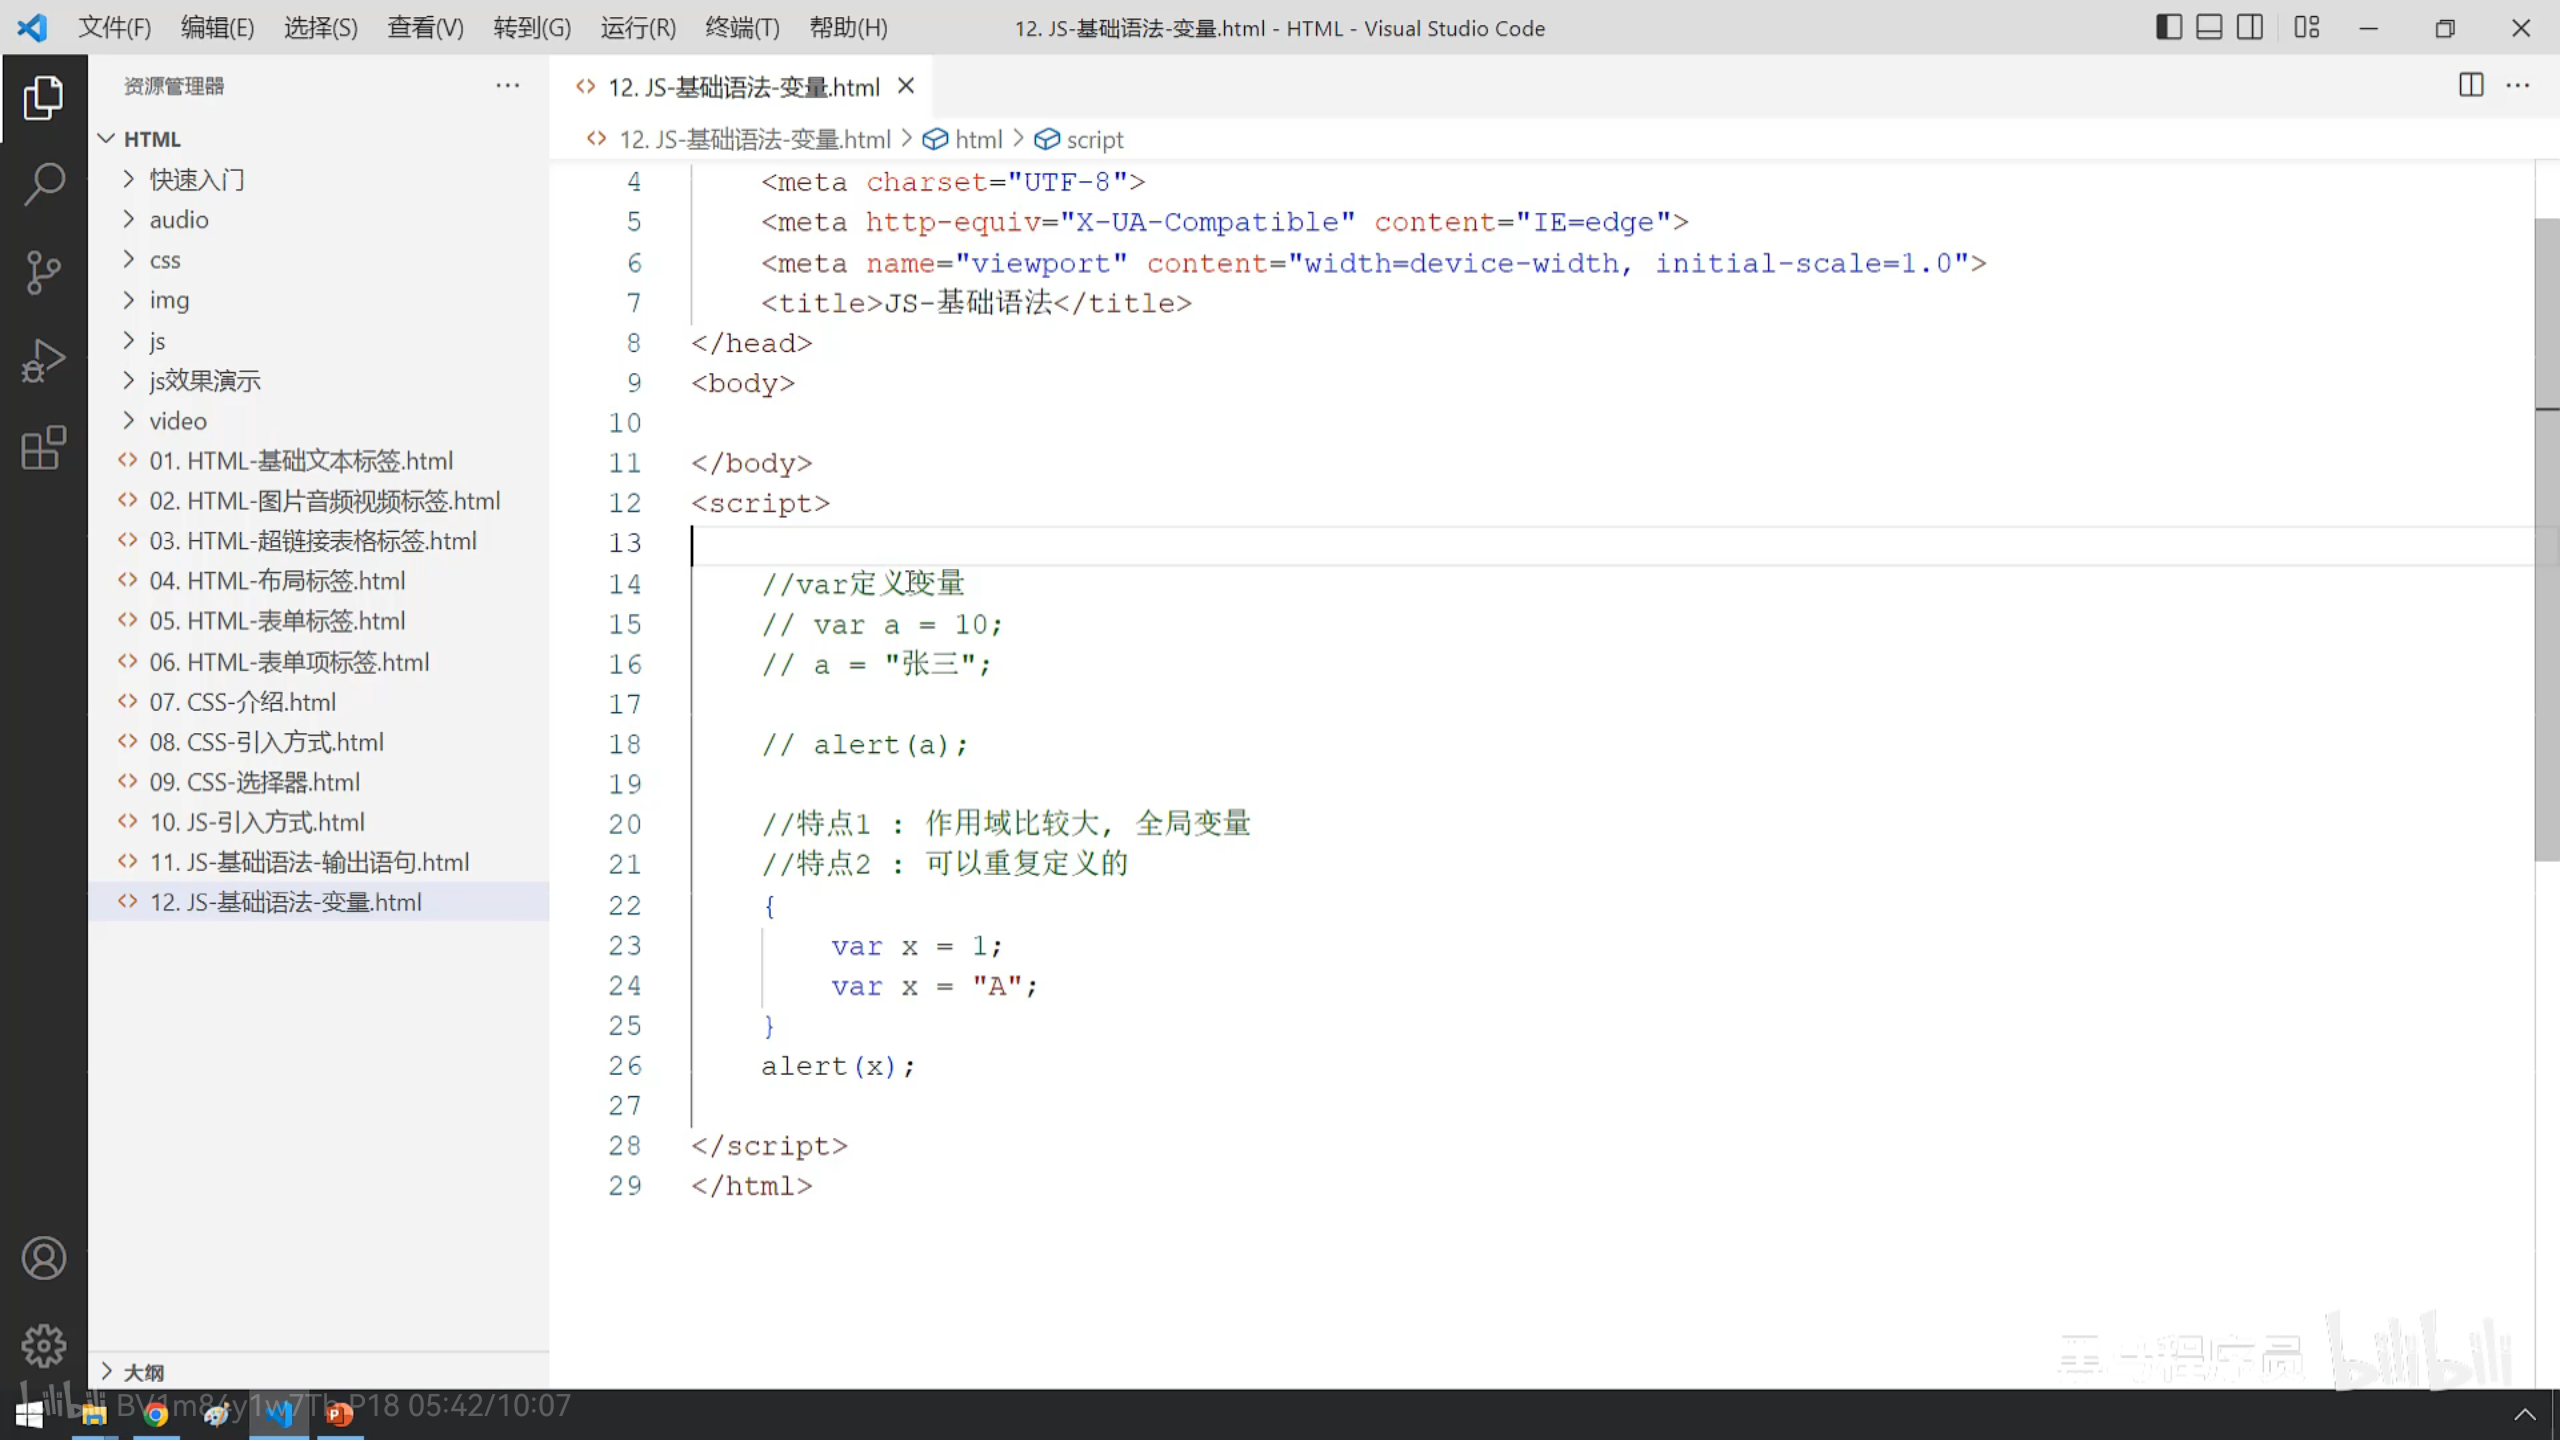The height and width of the screenshot is (1440, 2560).
Task: Open 11. JS-基础语法-输出语句.html
Action: click(x=318, y=862)
